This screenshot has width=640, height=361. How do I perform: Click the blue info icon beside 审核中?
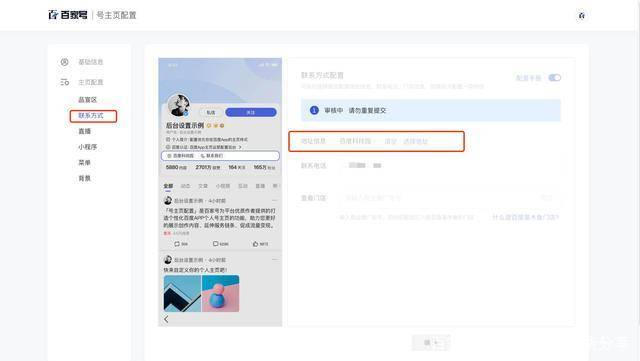pos(314,110)
